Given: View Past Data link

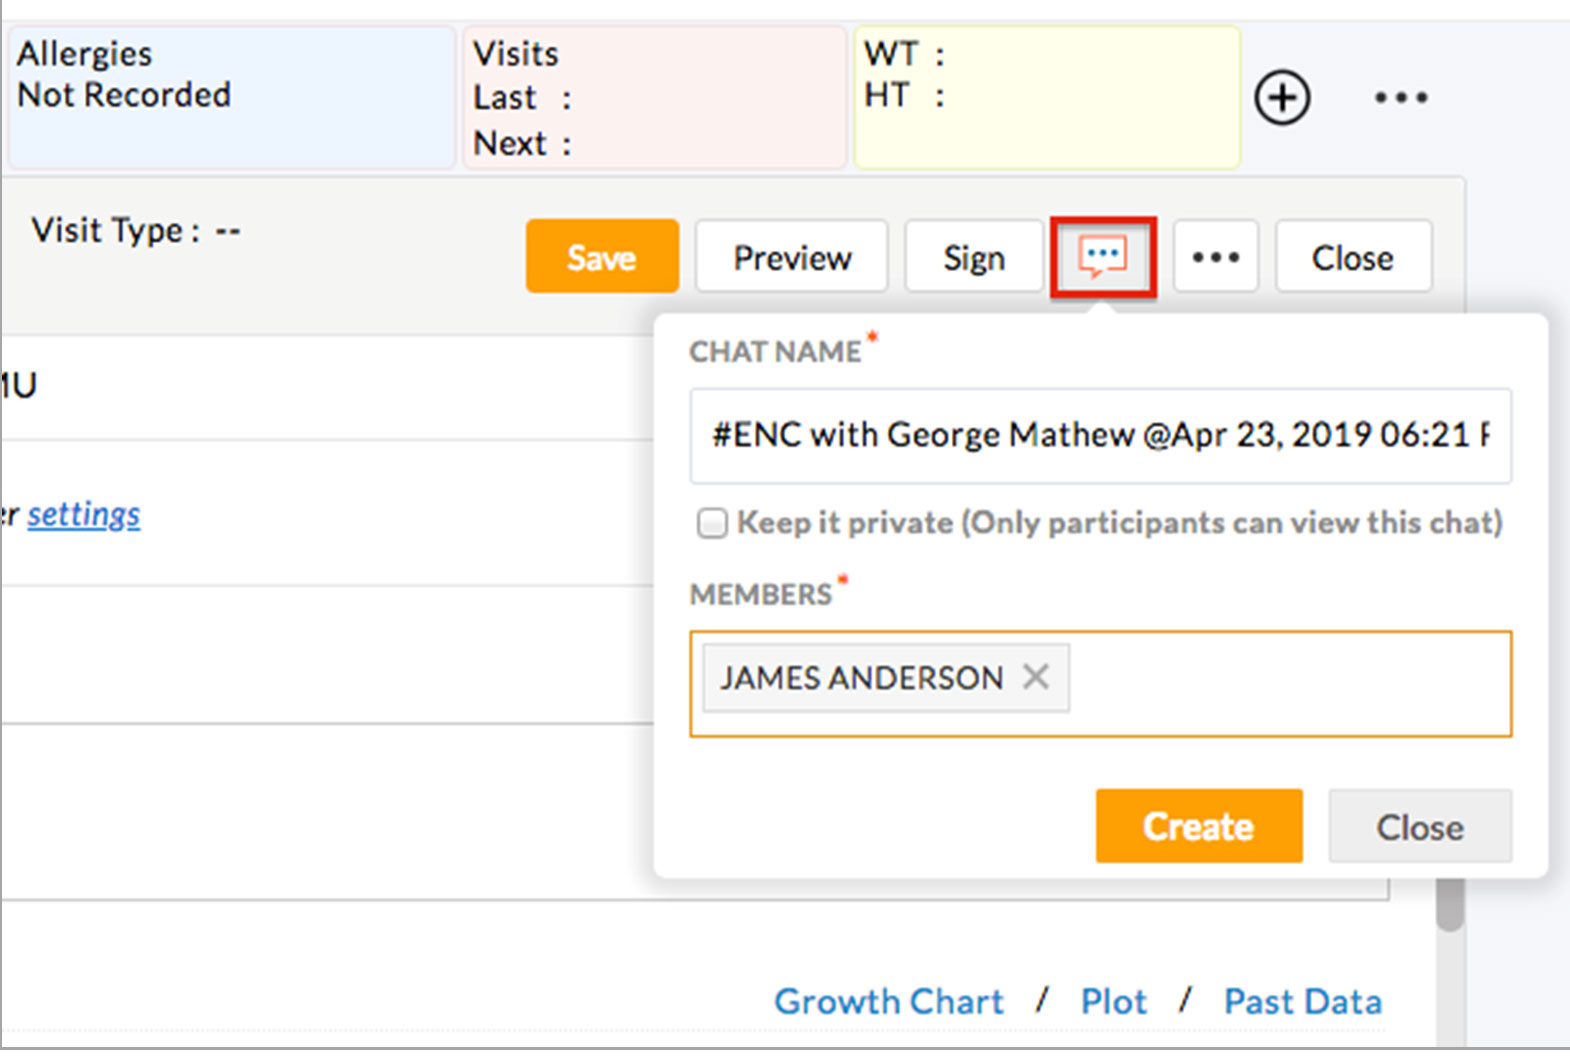Looking at the screenshot, I should click(x=1302, y=1001).
